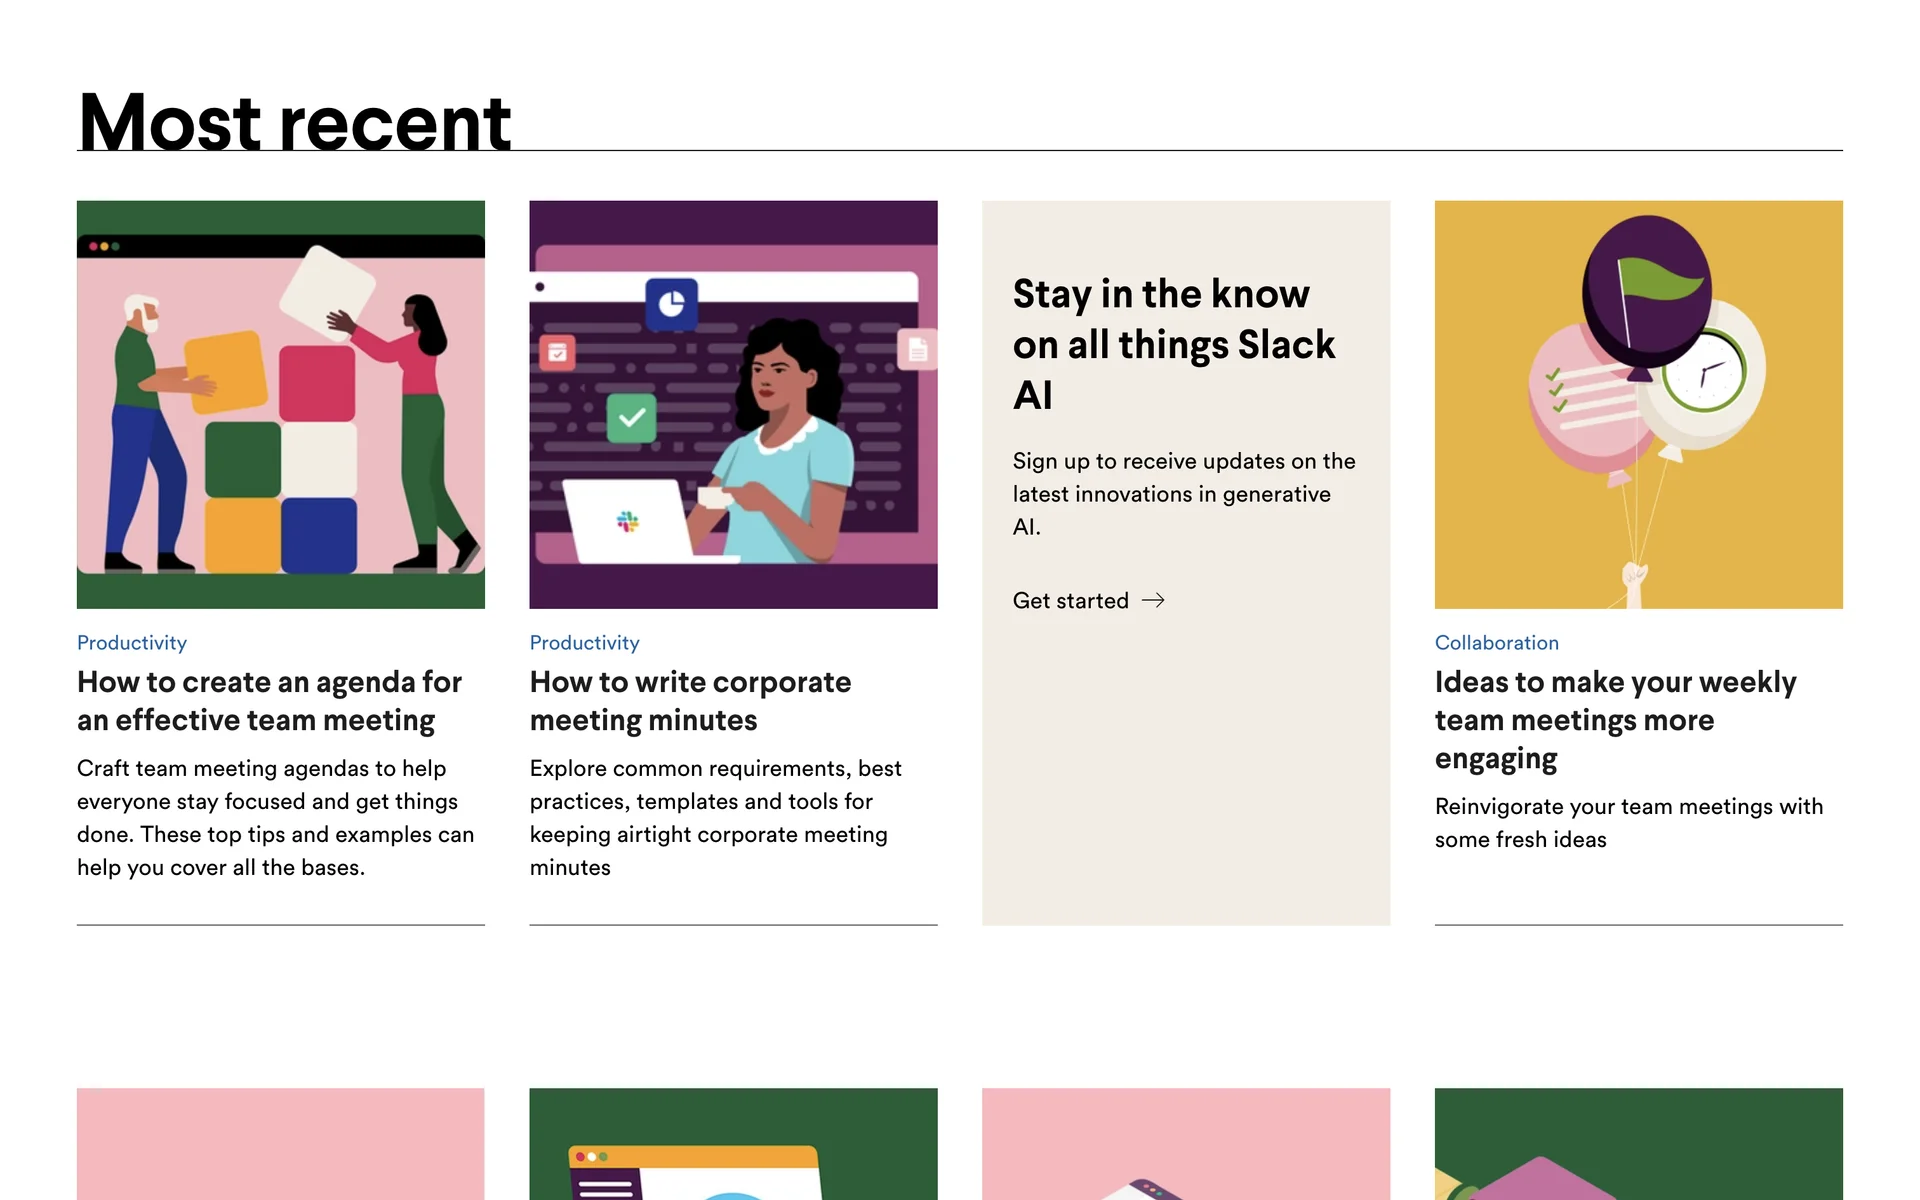Viewport: 1920px width, 1200px height.
Task: Open the team meeting agenda article thumbnail
Action: (281, 404)
